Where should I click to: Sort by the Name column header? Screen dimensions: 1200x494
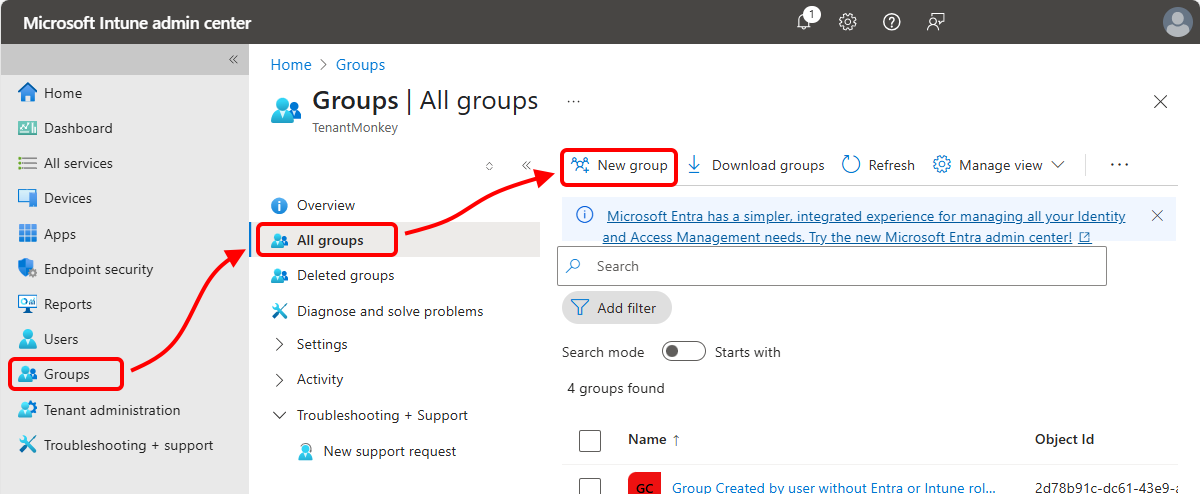pyautogui.click(x=654, y=439)
